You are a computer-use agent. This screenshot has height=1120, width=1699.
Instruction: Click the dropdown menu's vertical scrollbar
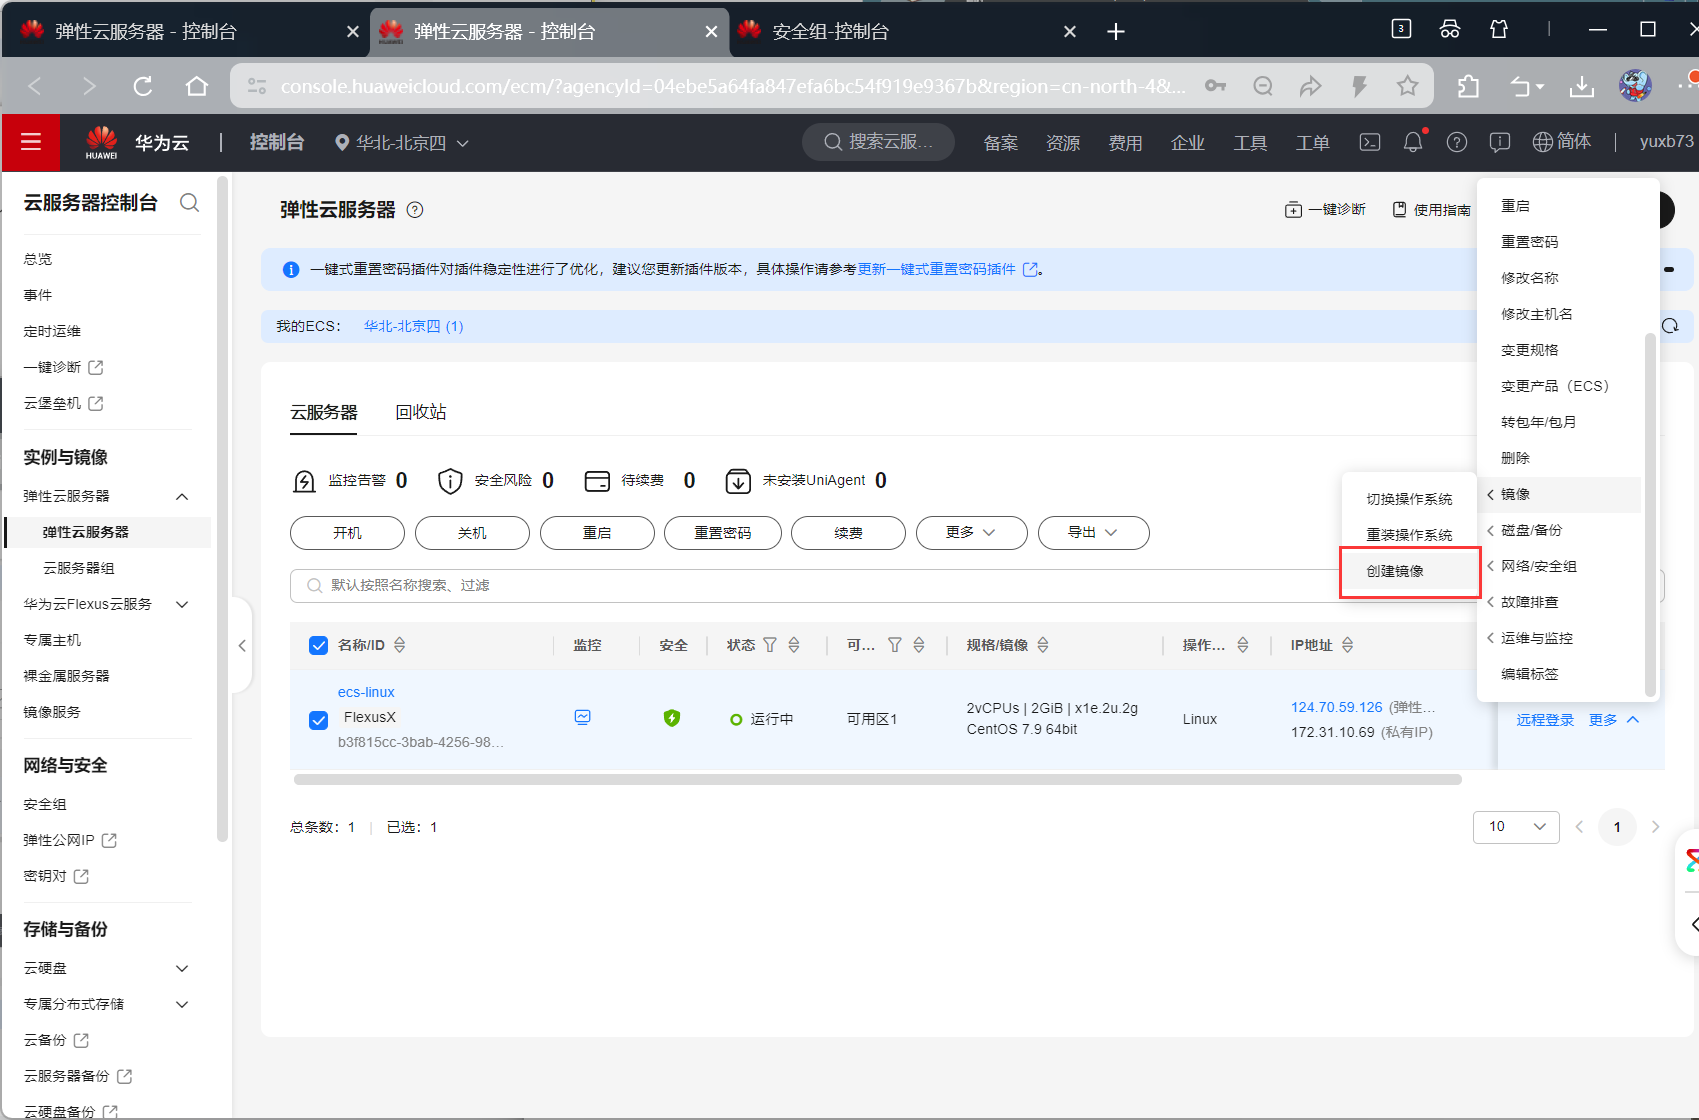1650,513
